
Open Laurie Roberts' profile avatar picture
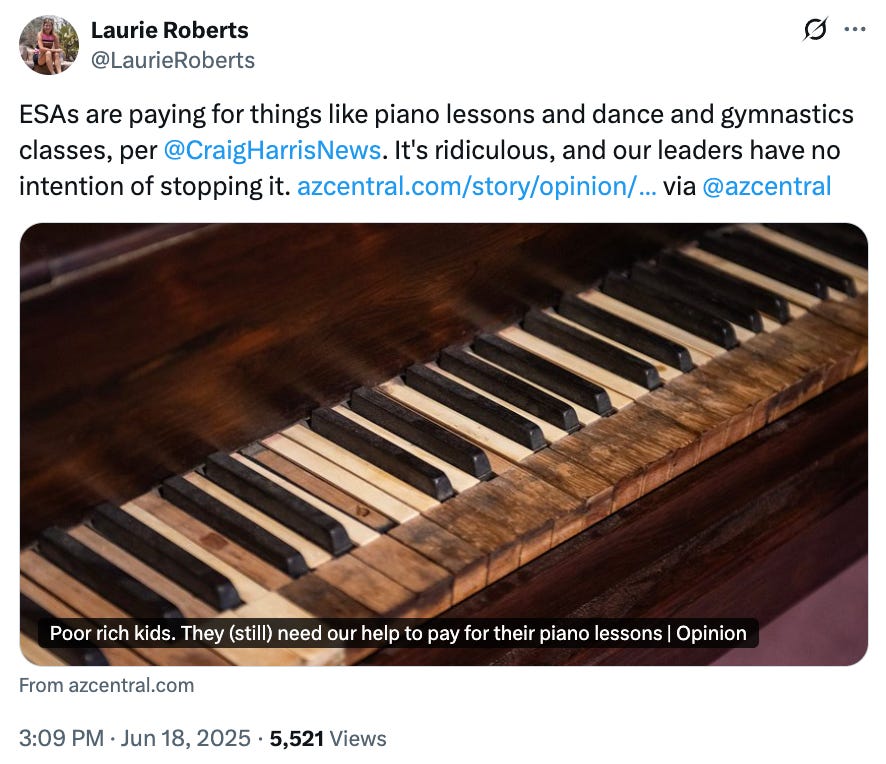49,45
